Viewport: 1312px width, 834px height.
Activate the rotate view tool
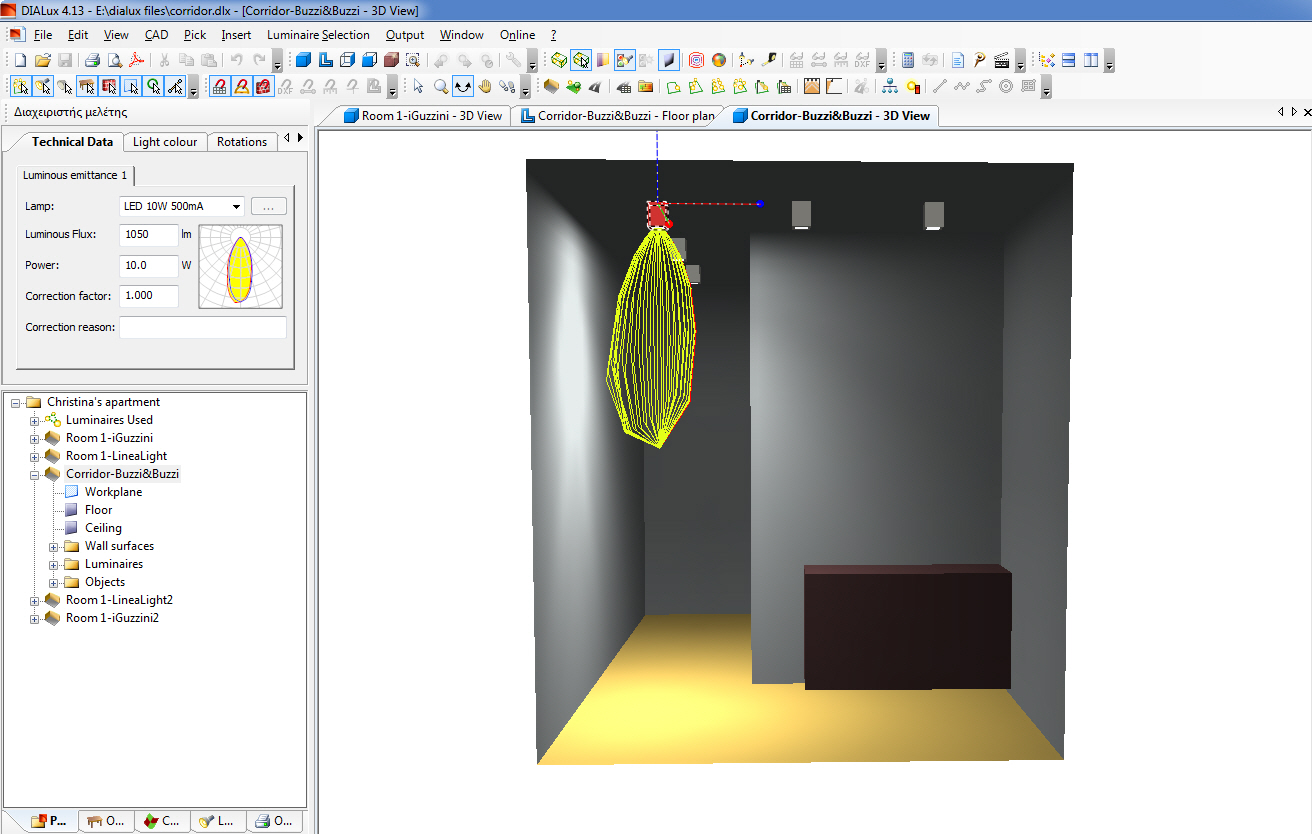tap(463, 86)
